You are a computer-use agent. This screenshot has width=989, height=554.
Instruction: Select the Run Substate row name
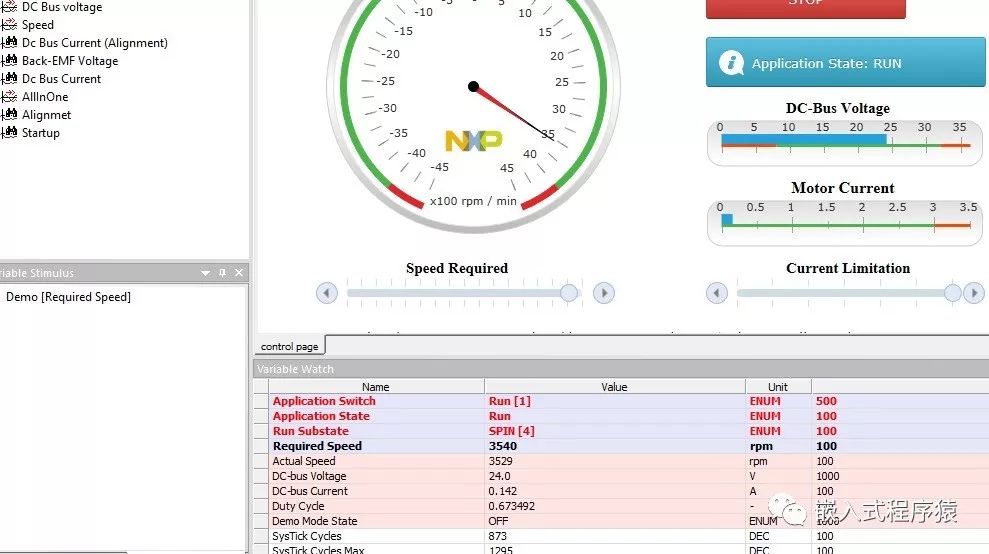[x=310, y=431]
